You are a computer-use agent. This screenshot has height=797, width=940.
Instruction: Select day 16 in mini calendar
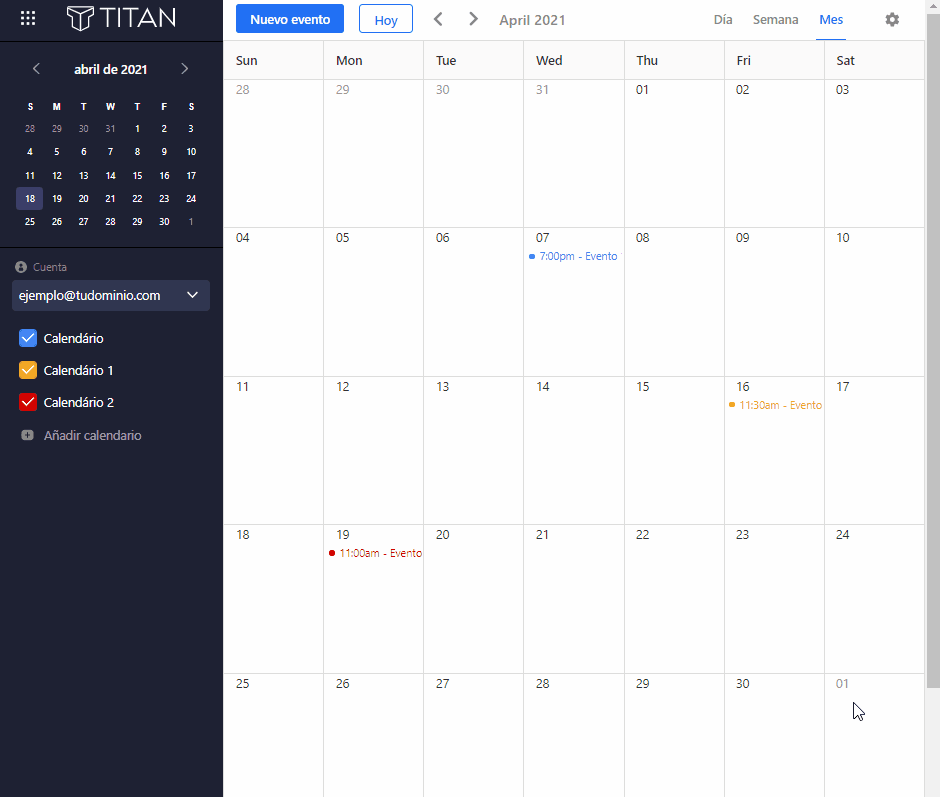[x=164, y=175]
